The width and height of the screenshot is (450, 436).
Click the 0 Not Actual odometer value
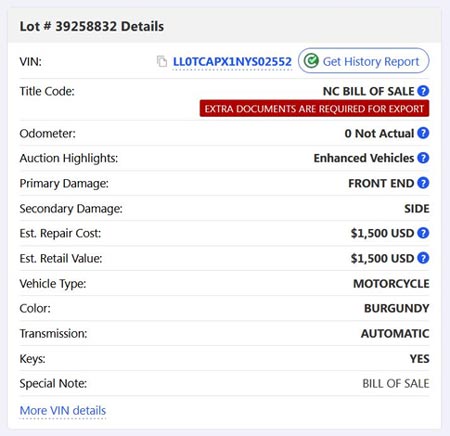379,133
